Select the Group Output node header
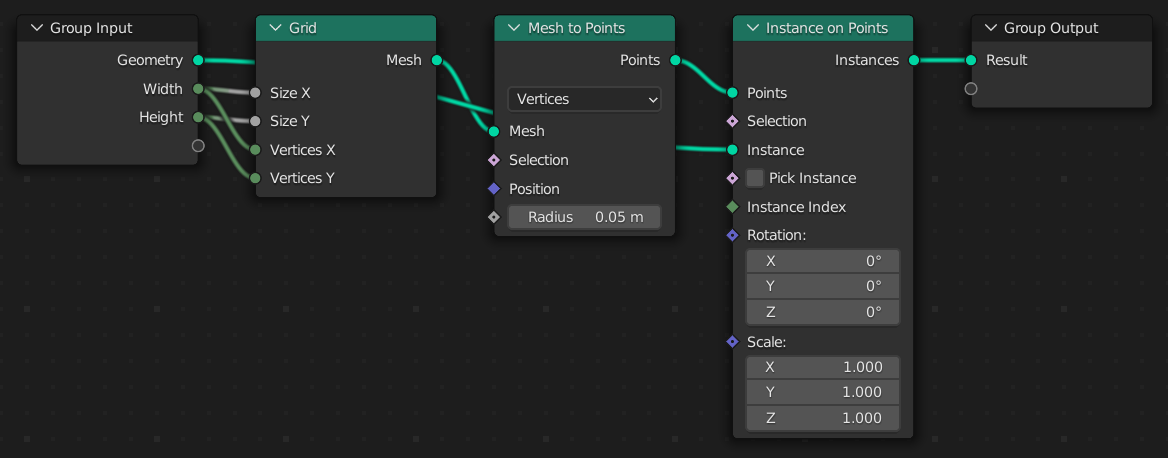This screenshot has height=458, width=1168. (1060, 28)
